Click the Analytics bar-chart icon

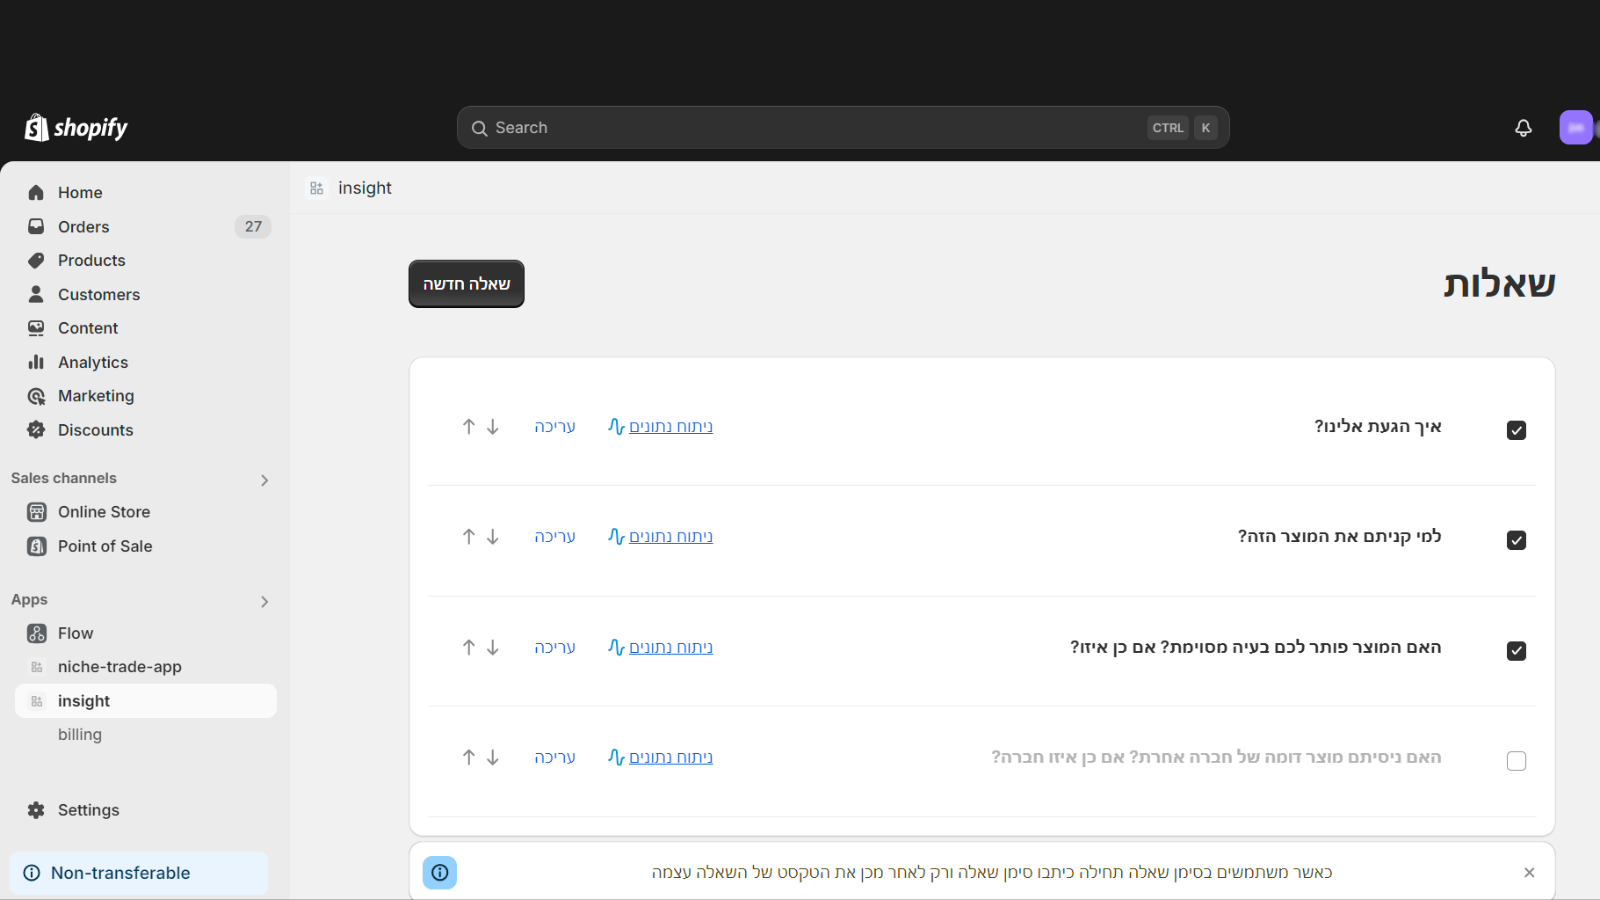[x=36, y=362]
